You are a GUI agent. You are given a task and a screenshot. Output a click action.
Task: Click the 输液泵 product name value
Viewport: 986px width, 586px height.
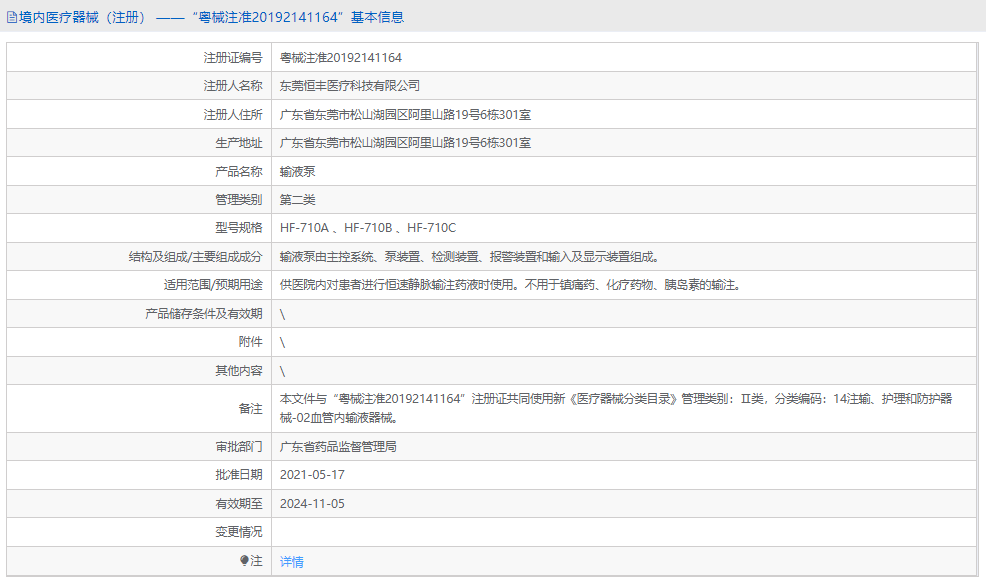301,171
